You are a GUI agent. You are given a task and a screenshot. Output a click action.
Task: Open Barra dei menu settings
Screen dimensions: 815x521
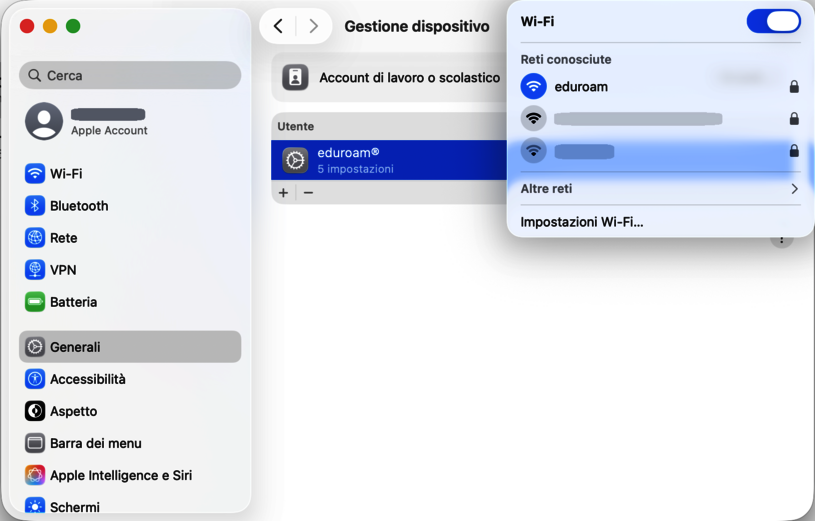[95, 443]
